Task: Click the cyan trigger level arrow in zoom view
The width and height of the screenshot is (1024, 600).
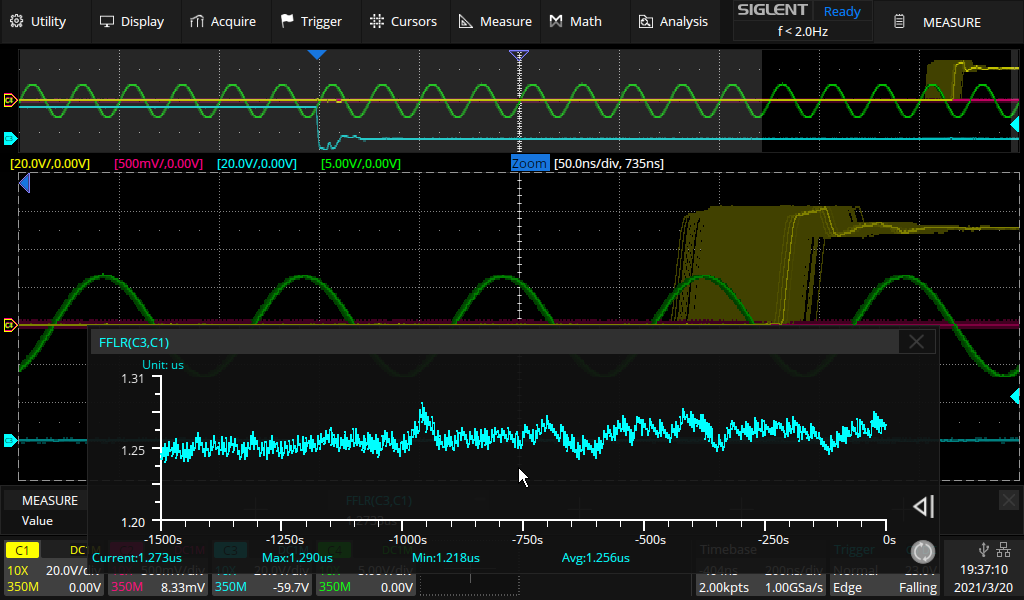Action: pos(1015,396)
